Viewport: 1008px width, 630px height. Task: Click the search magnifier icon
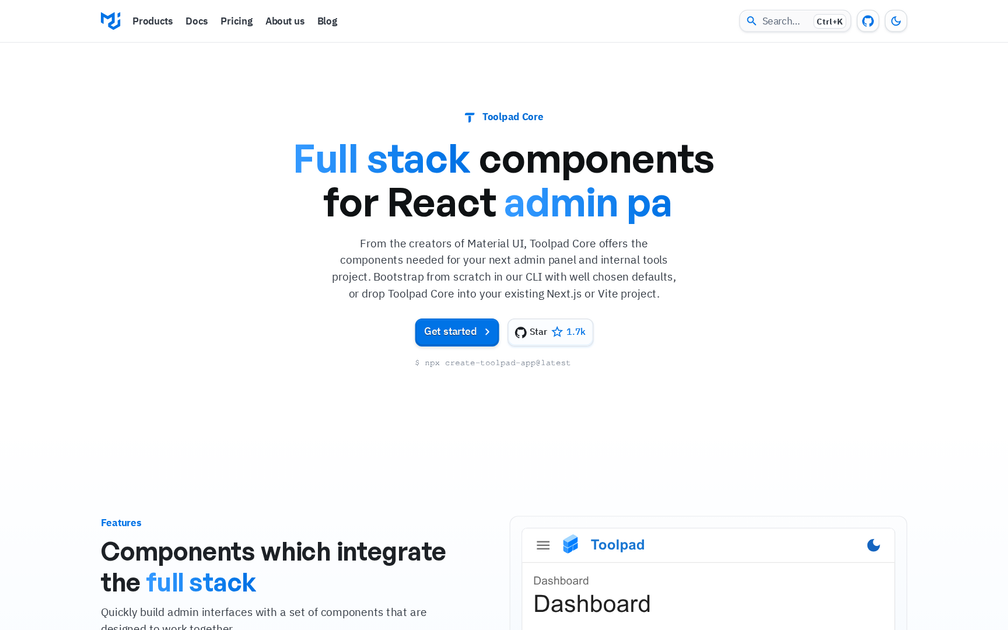pyautogui.click(x=751, y=21)
